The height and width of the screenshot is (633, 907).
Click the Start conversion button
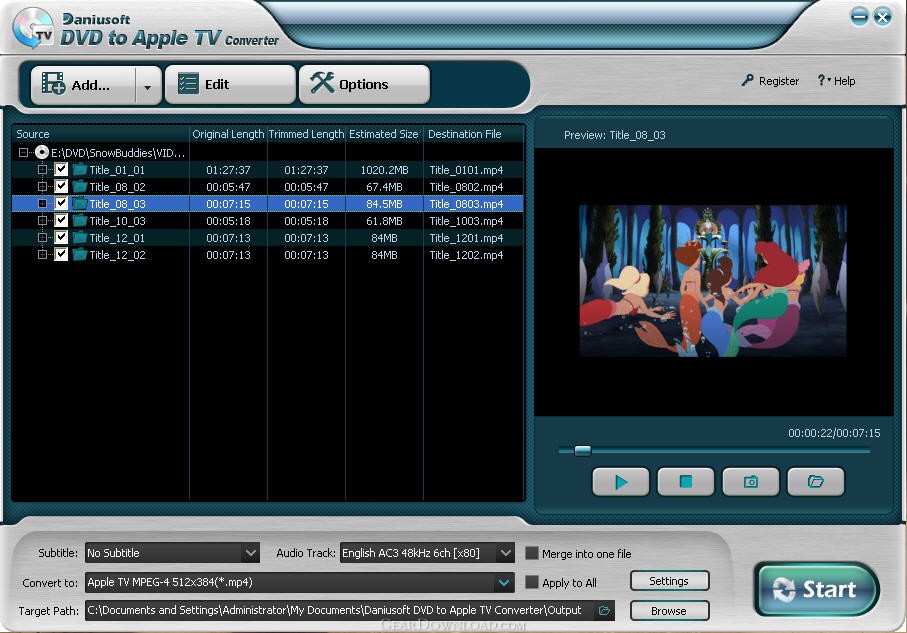pyautogui.click(x=816, y=589)
